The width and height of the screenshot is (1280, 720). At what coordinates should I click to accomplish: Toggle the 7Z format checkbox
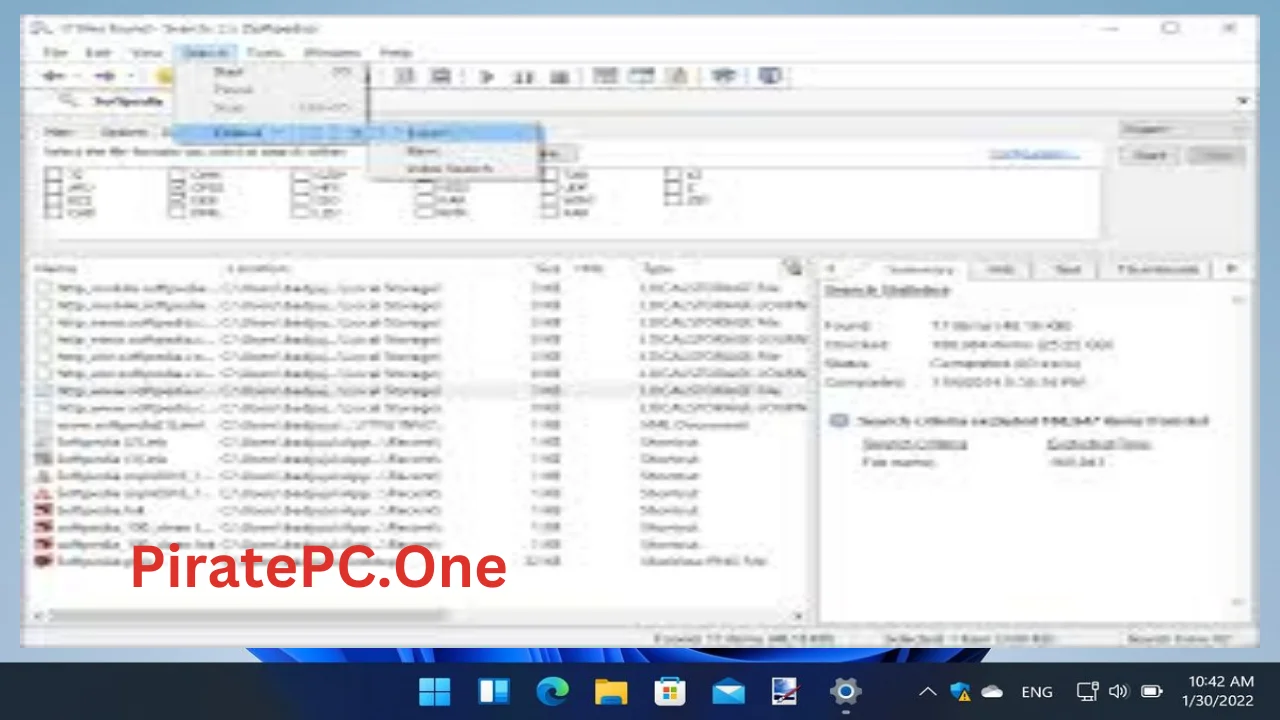click(x=53, y=175)
